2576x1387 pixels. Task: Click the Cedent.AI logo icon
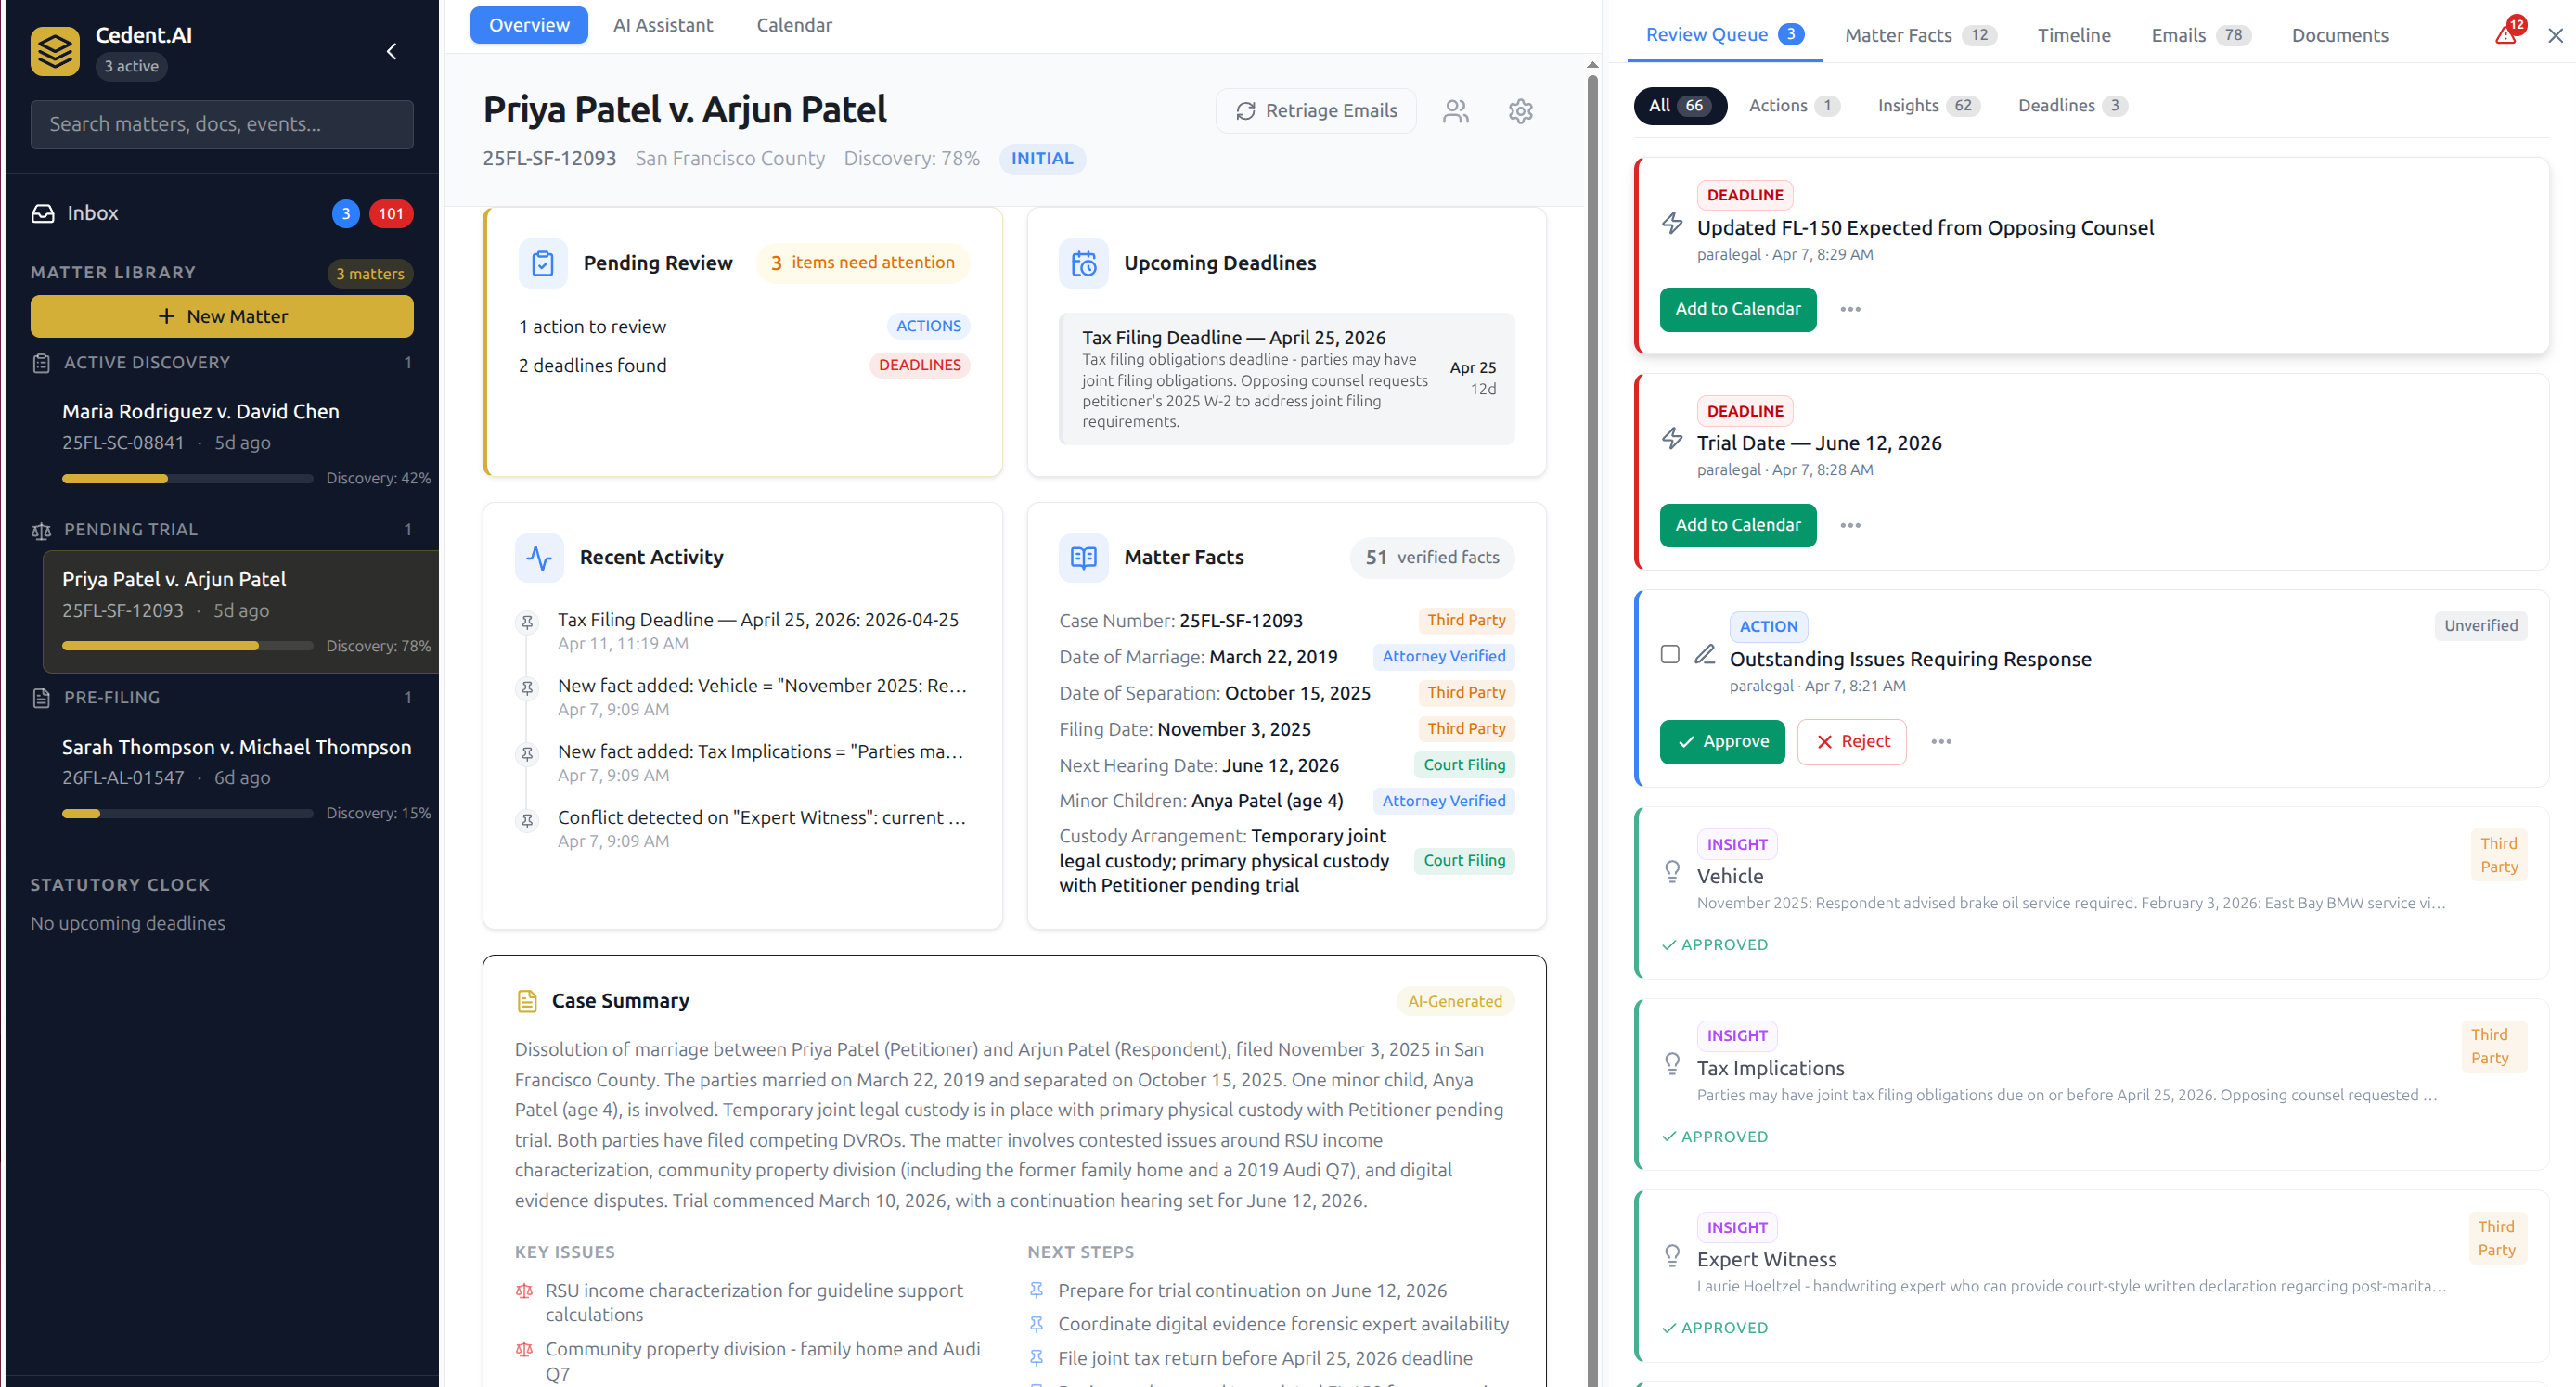click(55, 51)
